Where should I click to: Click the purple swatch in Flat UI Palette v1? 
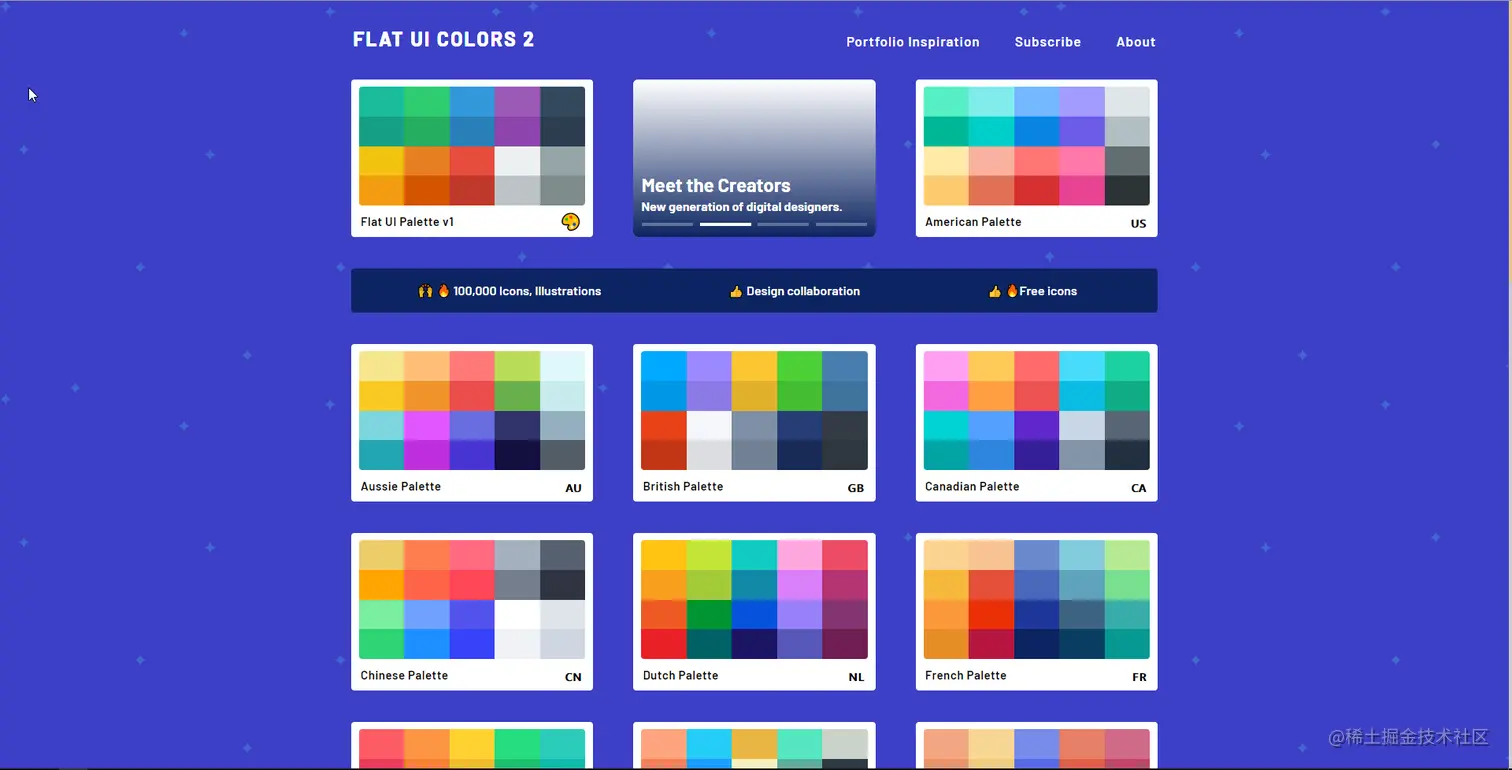click(517, 102)
